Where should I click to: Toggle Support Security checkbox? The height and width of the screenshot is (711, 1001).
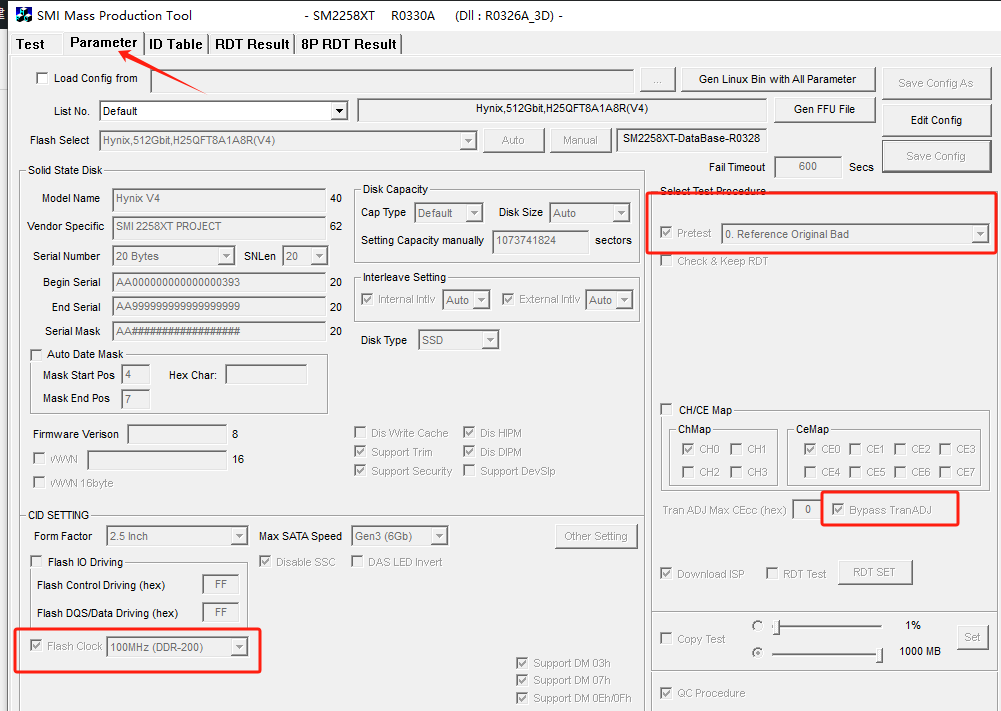[x=360, y=470]
